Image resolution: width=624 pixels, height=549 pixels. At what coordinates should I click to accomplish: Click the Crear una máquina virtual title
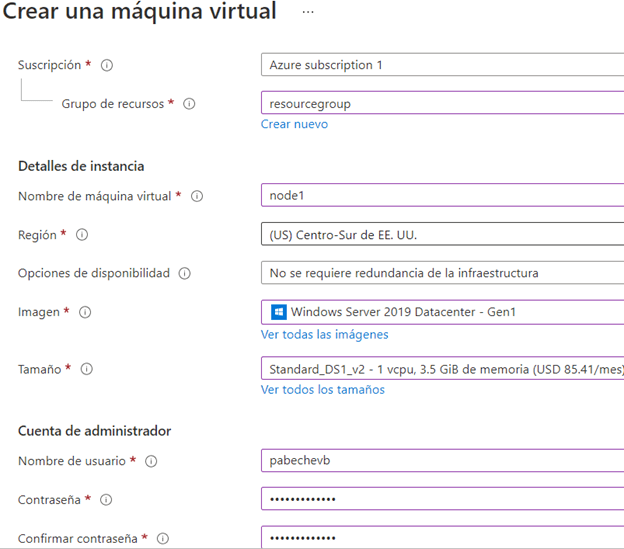(x=139, y=11)
